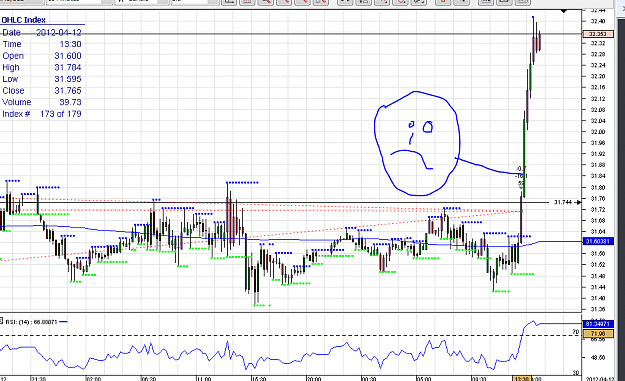Click the RSI (14) indicator label
Screen dimensions: 625x381
31,322
